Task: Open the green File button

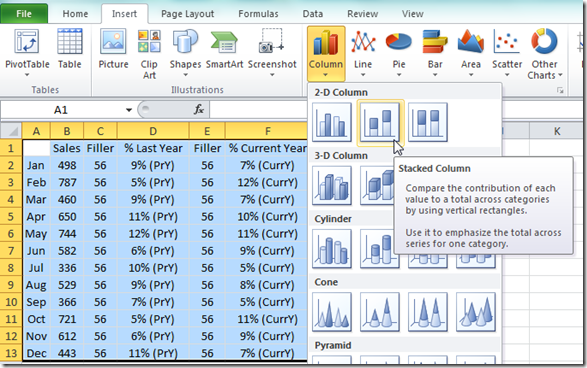Action: (x=24, y=14)
